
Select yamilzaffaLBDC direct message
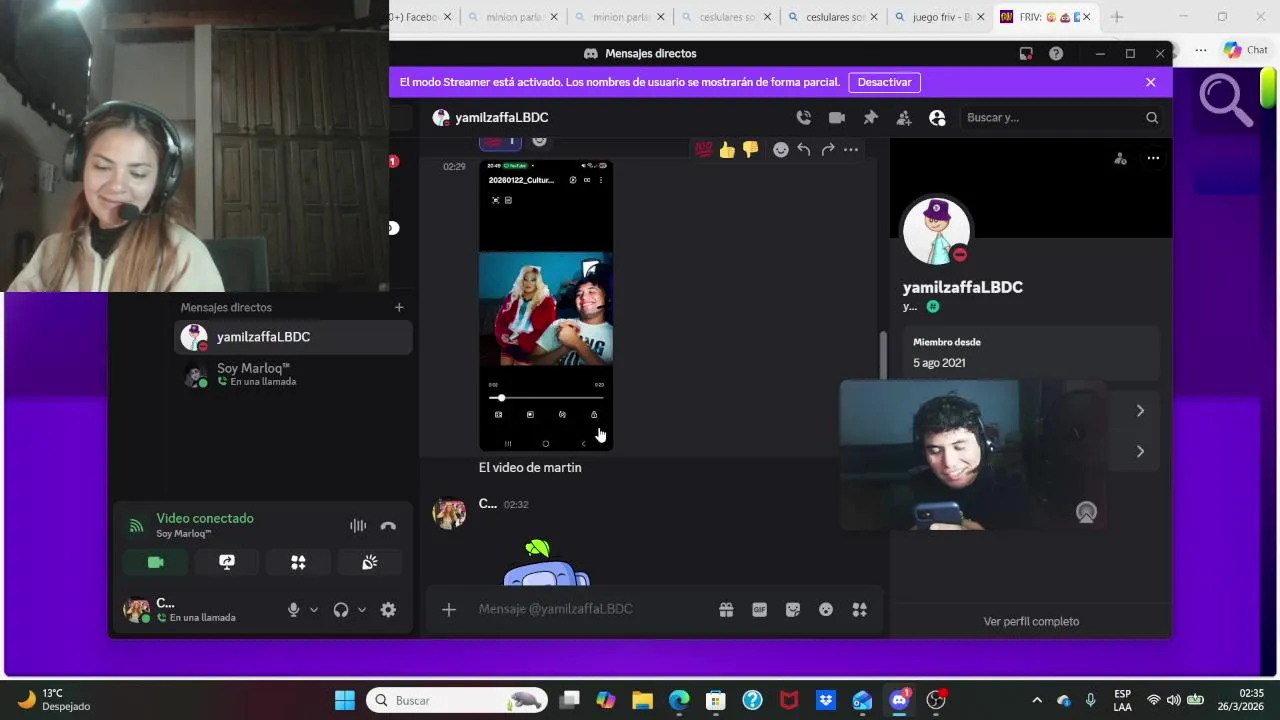(293, 337)
